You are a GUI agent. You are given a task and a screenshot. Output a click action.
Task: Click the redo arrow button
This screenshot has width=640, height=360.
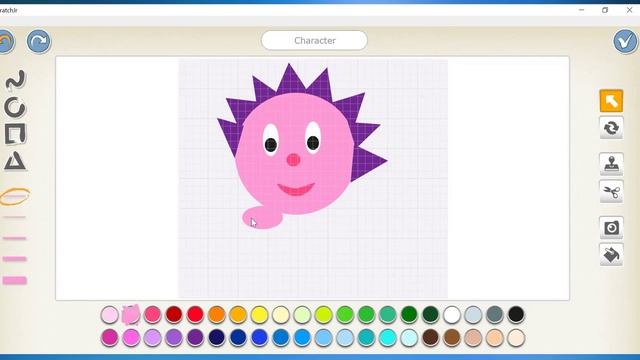(x=39, y=41)
